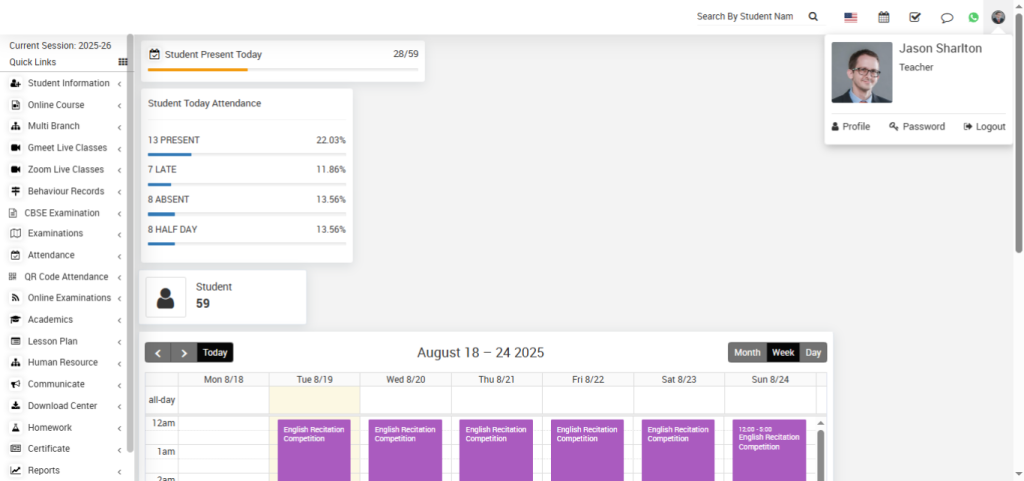This screenshot has height=481, width=1024.
Task: Click the green WhatsApp icon
Action: tap(973, 17)
